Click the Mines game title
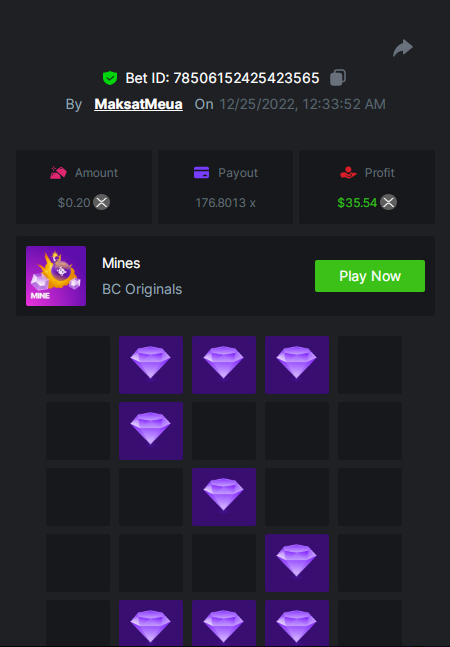450x647 pixels. 121,263
